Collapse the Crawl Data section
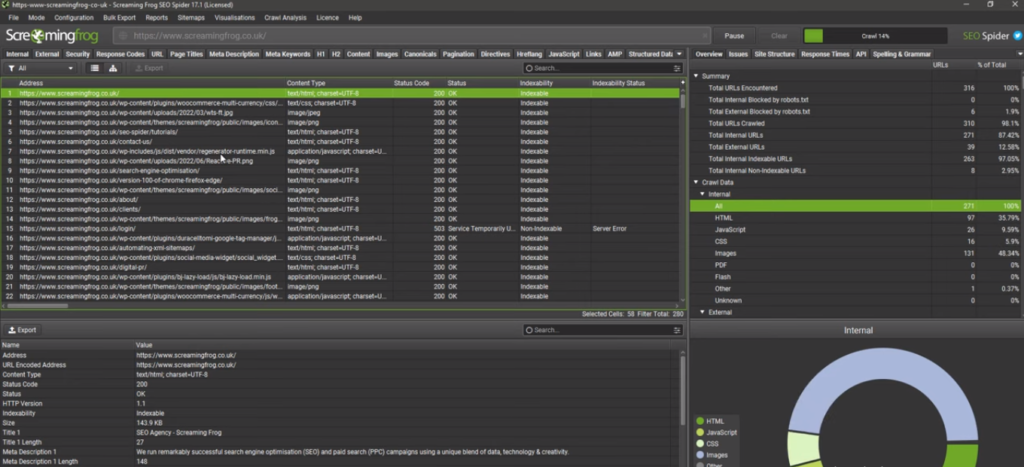 (x=696, y=182)
